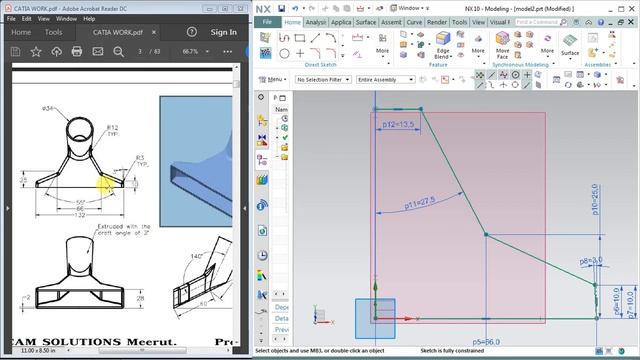Switch to the Tools tab in Acrobat

pos(53,32)
